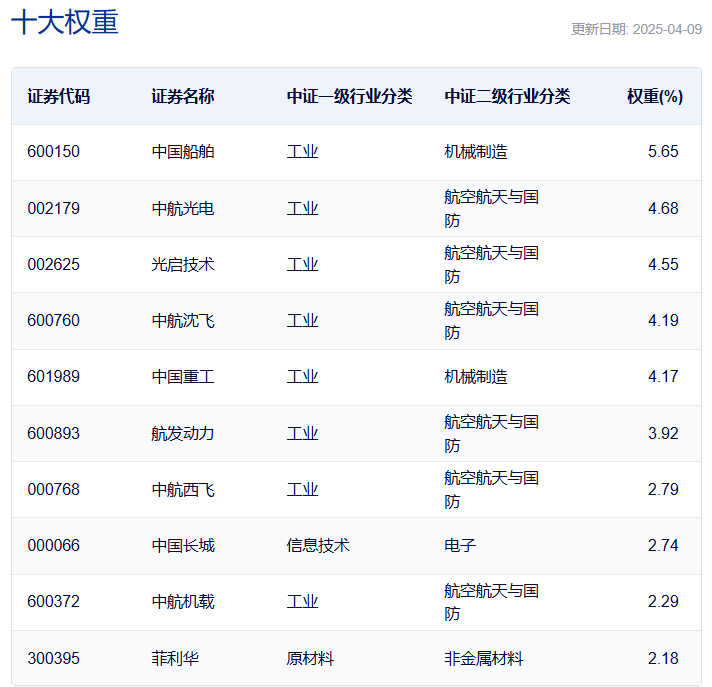Click the 工业 link next to 航发动力
Screen dimensions: 712x687
[302, 433]
